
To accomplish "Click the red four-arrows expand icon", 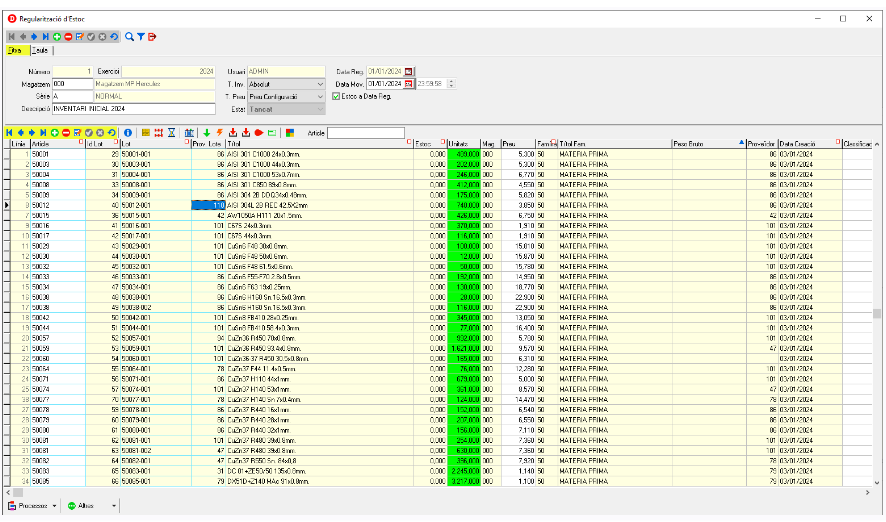I will (x=158, y=133).
